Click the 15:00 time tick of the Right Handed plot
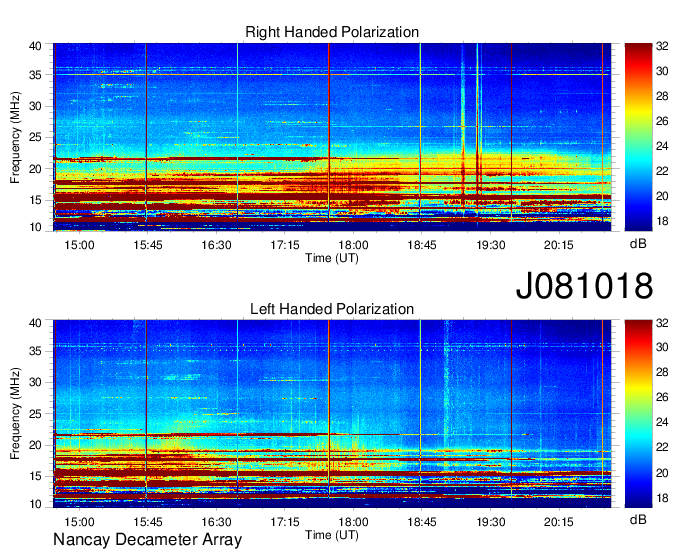The height and width of the screenshot is (552, 680). point(79,245)
